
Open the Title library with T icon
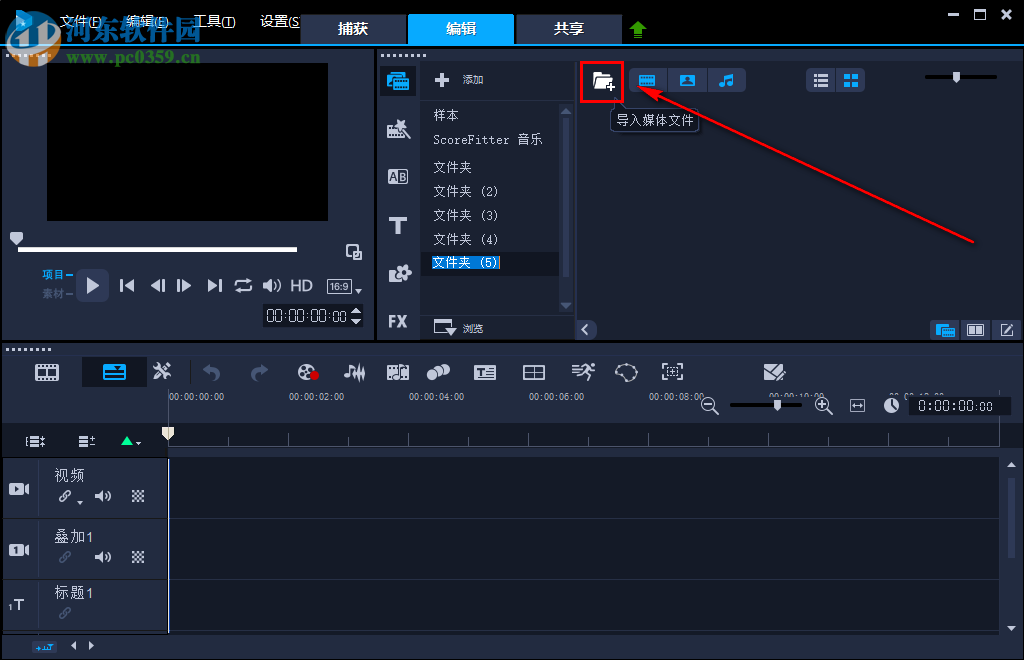398,225
